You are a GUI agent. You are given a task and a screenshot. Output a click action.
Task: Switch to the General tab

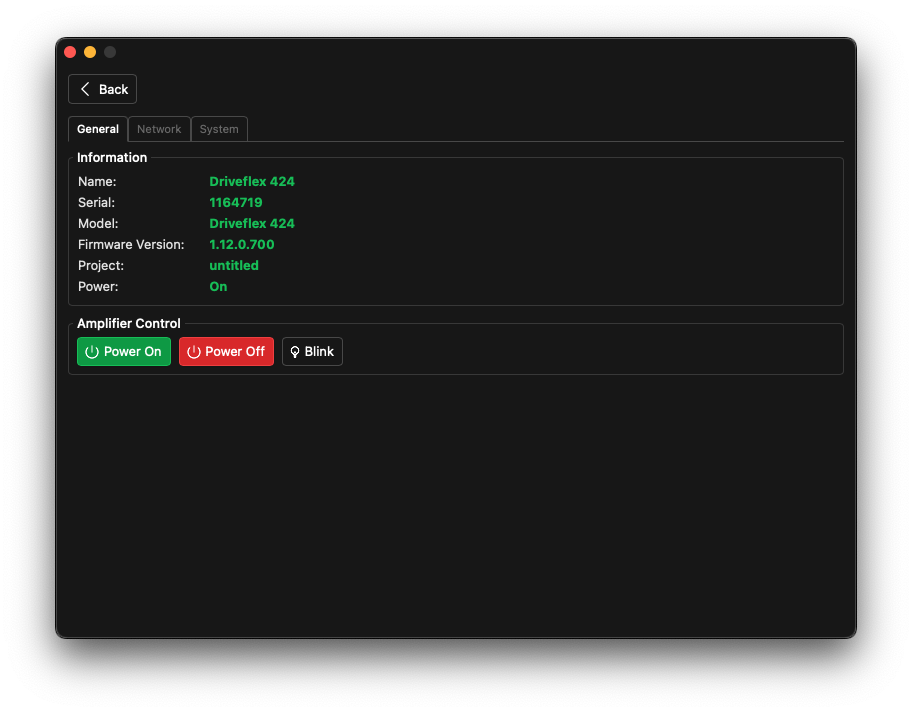pos(98,129)
